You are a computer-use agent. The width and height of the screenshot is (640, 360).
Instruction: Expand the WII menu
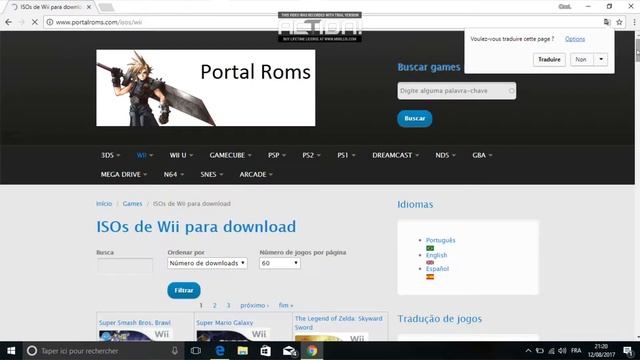[x=145, y=155]
